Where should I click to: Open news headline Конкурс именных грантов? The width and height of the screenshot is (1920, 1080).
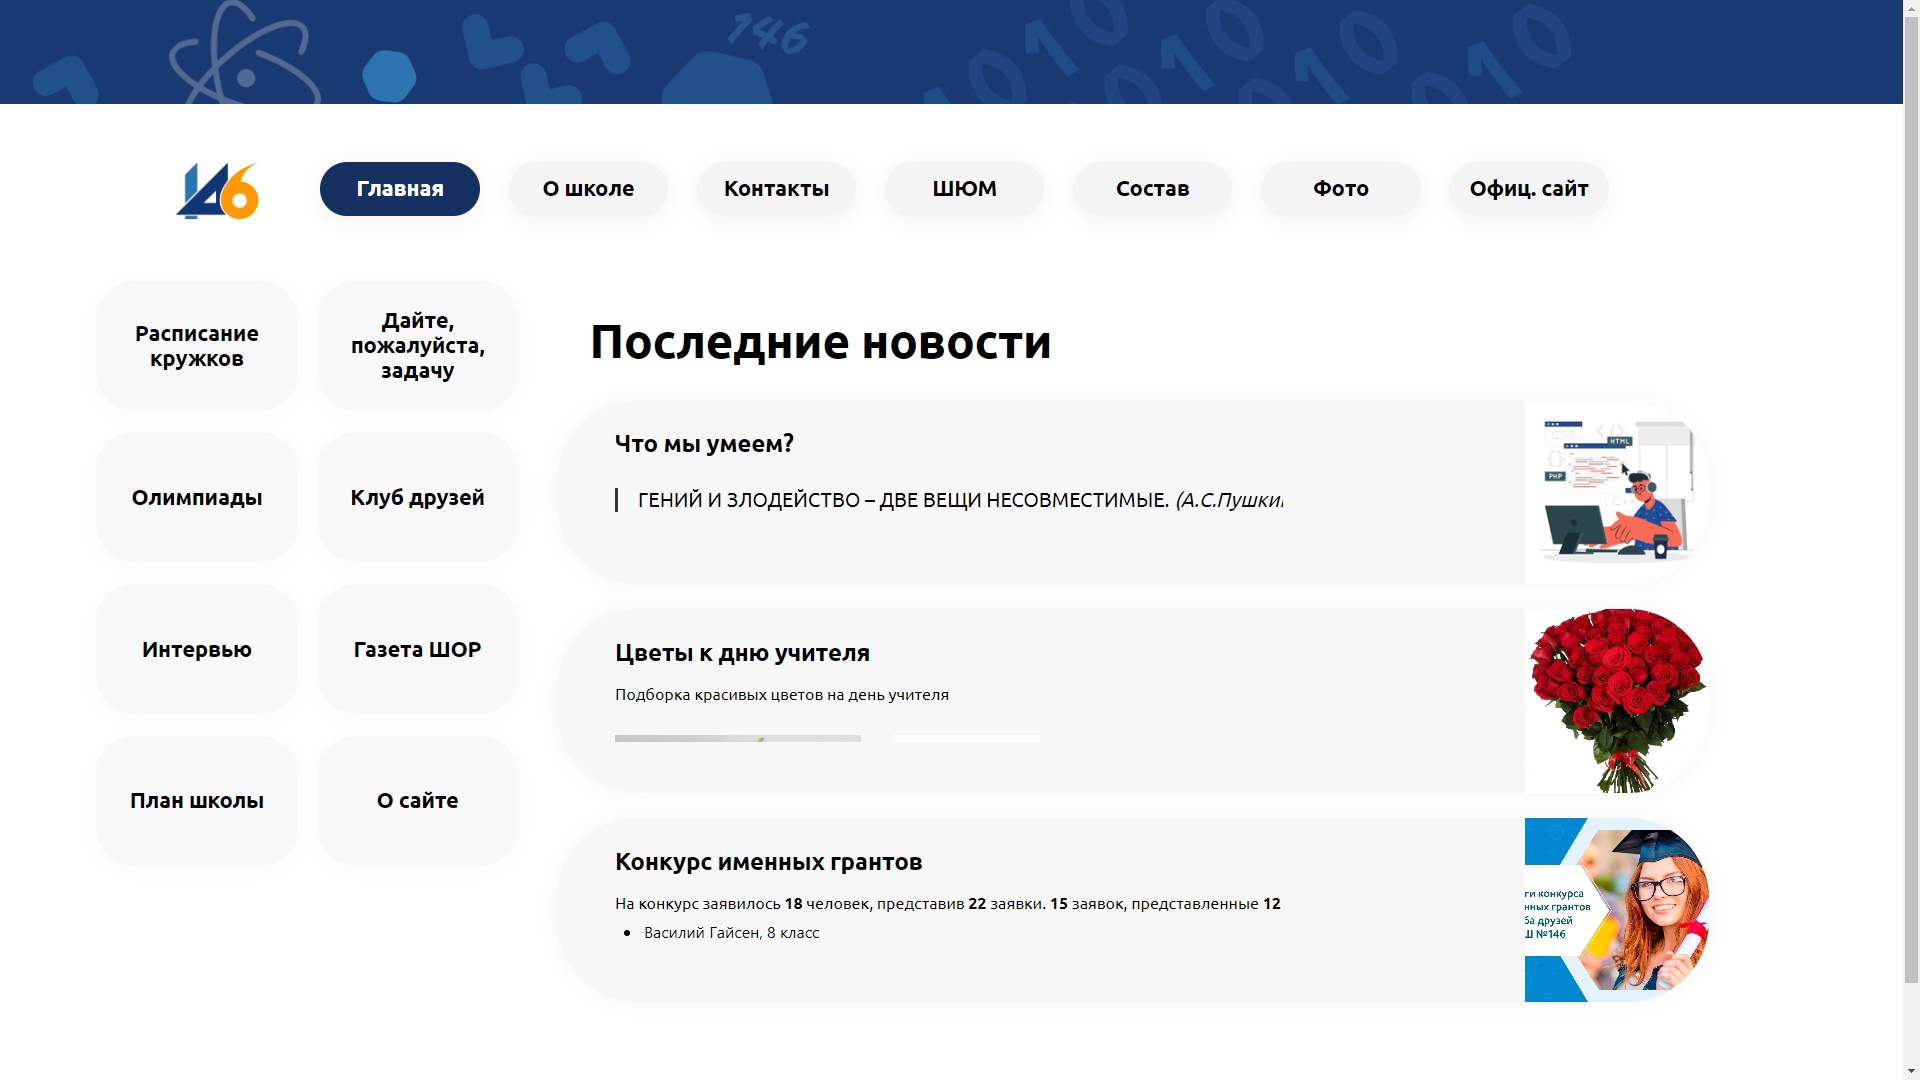[x=768, y=862]
